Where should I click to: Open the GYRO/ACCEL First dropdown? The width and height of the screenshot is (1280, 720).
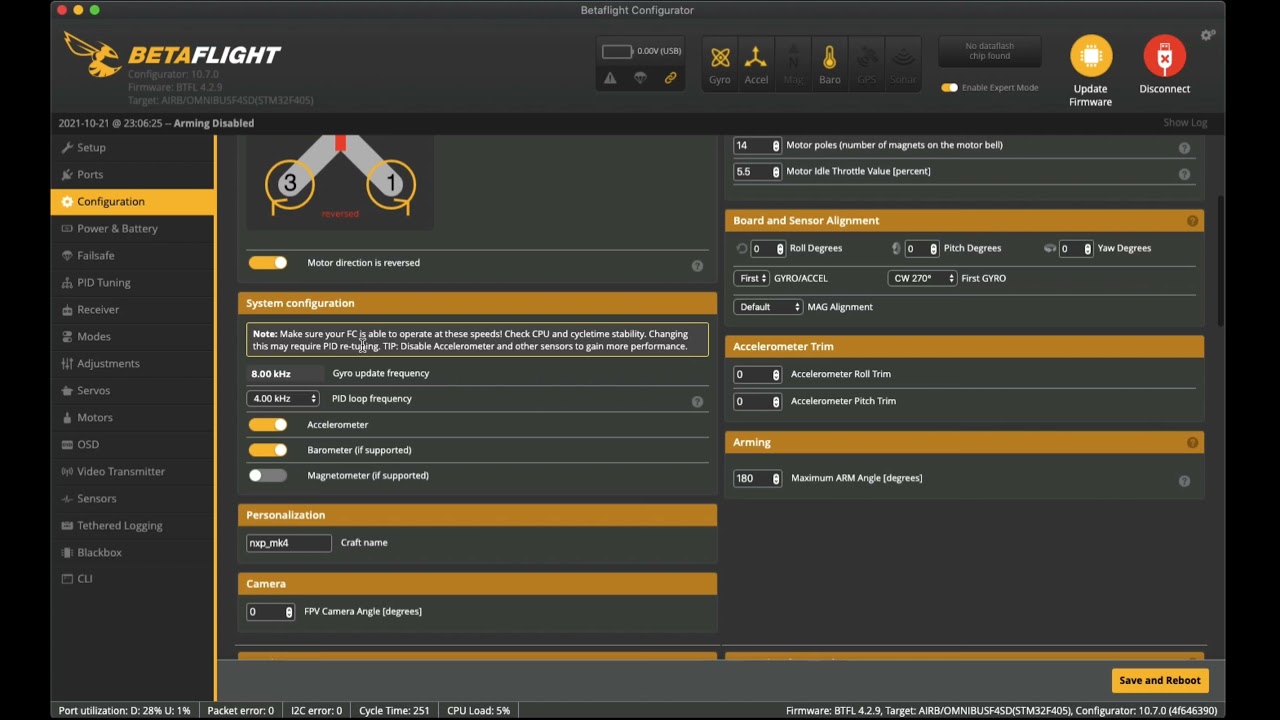coord(751,278)
